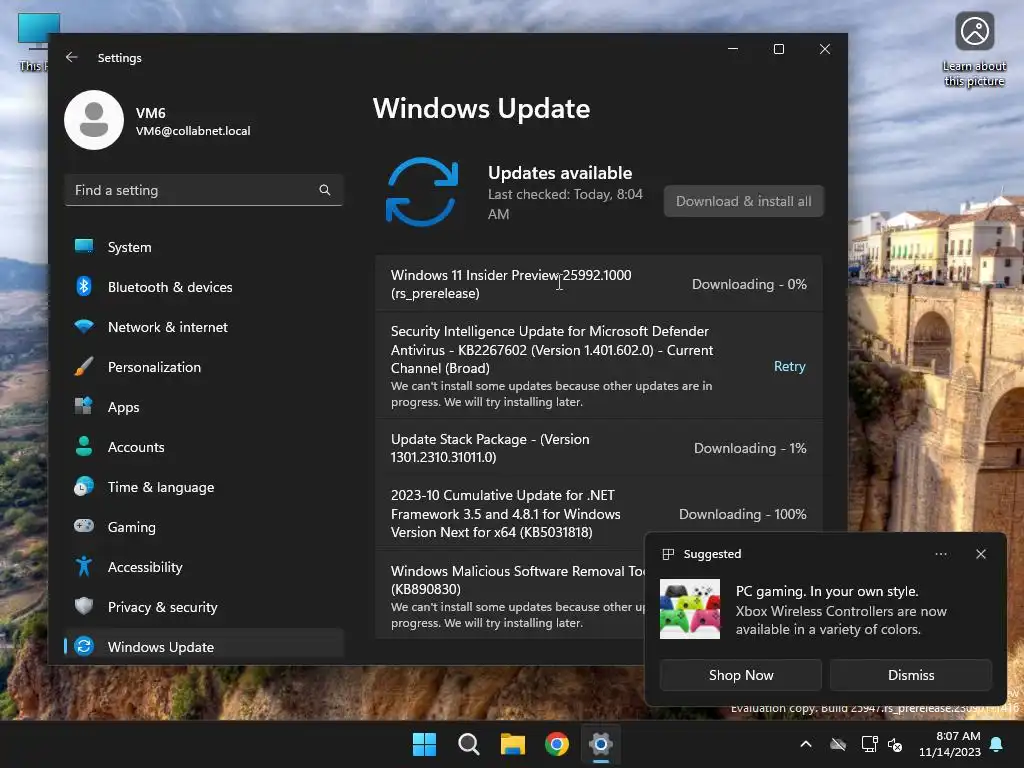This screenshot has width=1024, height=768.
Task: Click the Windows Update sidebar sync icon
Action: (x=84, y=646)
